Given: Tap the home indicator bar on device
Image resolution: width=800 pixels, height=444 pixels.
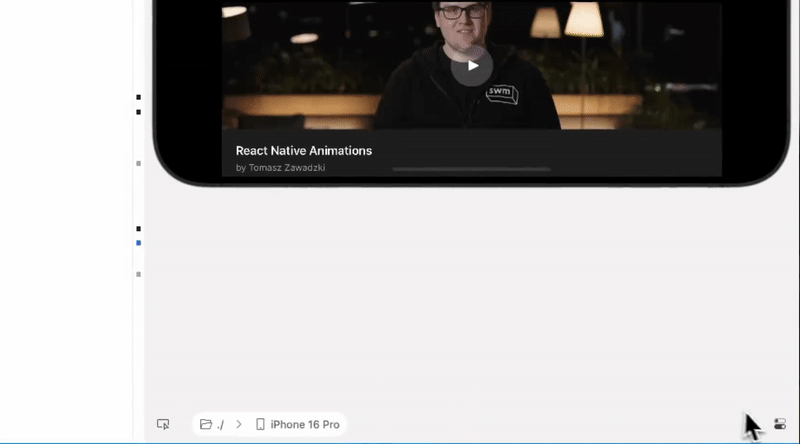Looking at the screenshot, I should coord(471,170).
